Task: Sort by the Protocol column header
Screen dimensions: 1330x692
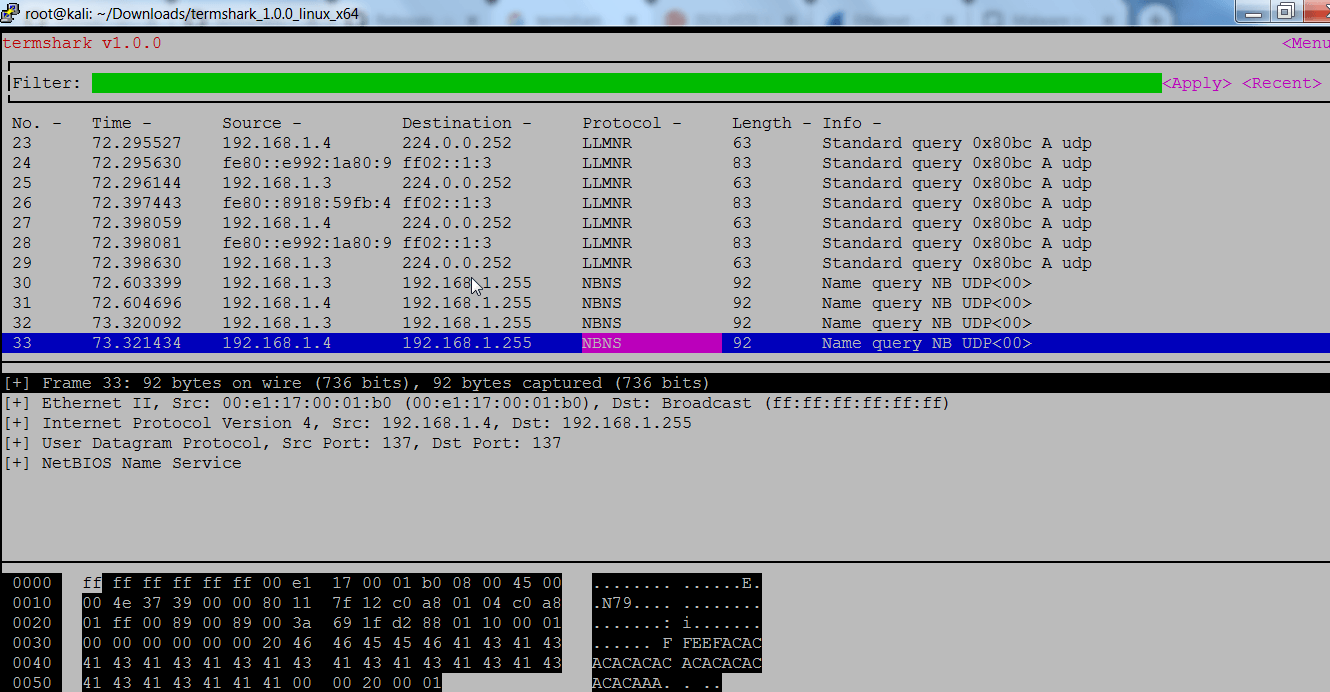Action: [x=631, y=123]
